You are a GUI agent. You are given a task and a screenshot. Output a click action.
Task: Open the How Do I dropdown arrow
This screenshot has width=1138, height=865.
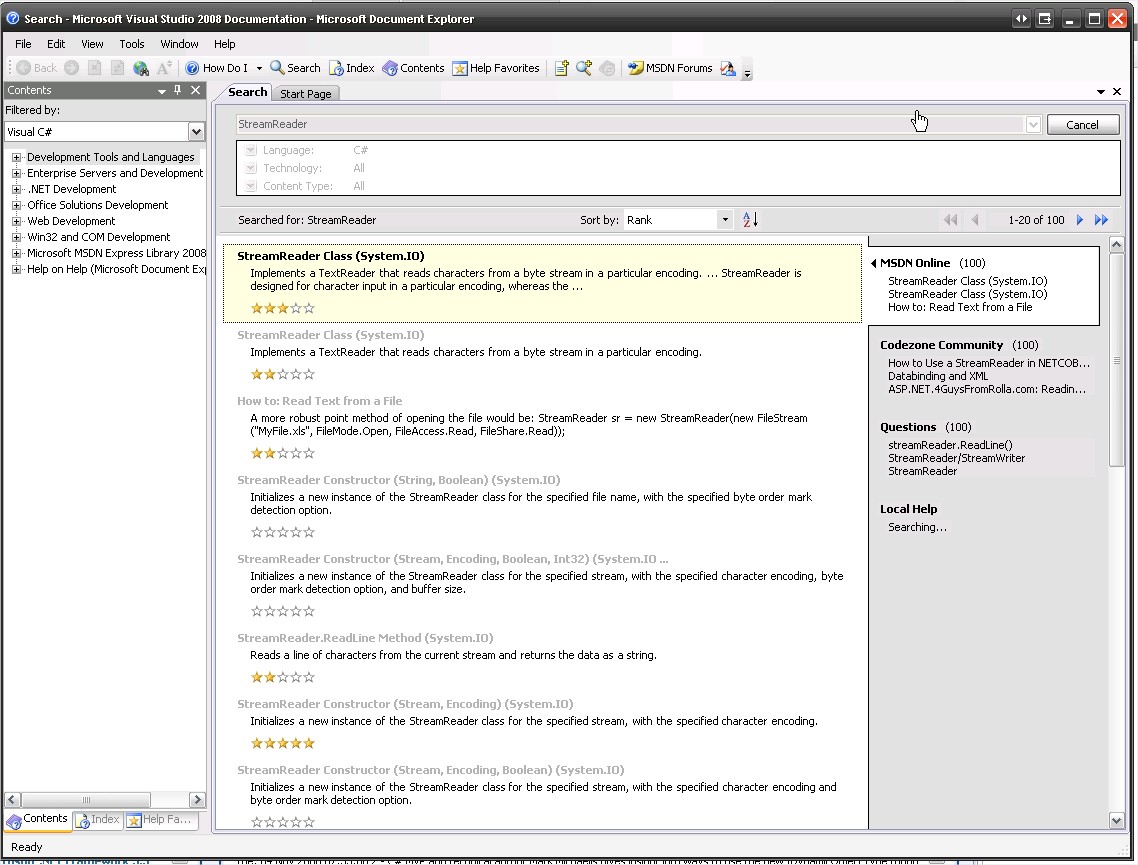[x=259, y=68]
